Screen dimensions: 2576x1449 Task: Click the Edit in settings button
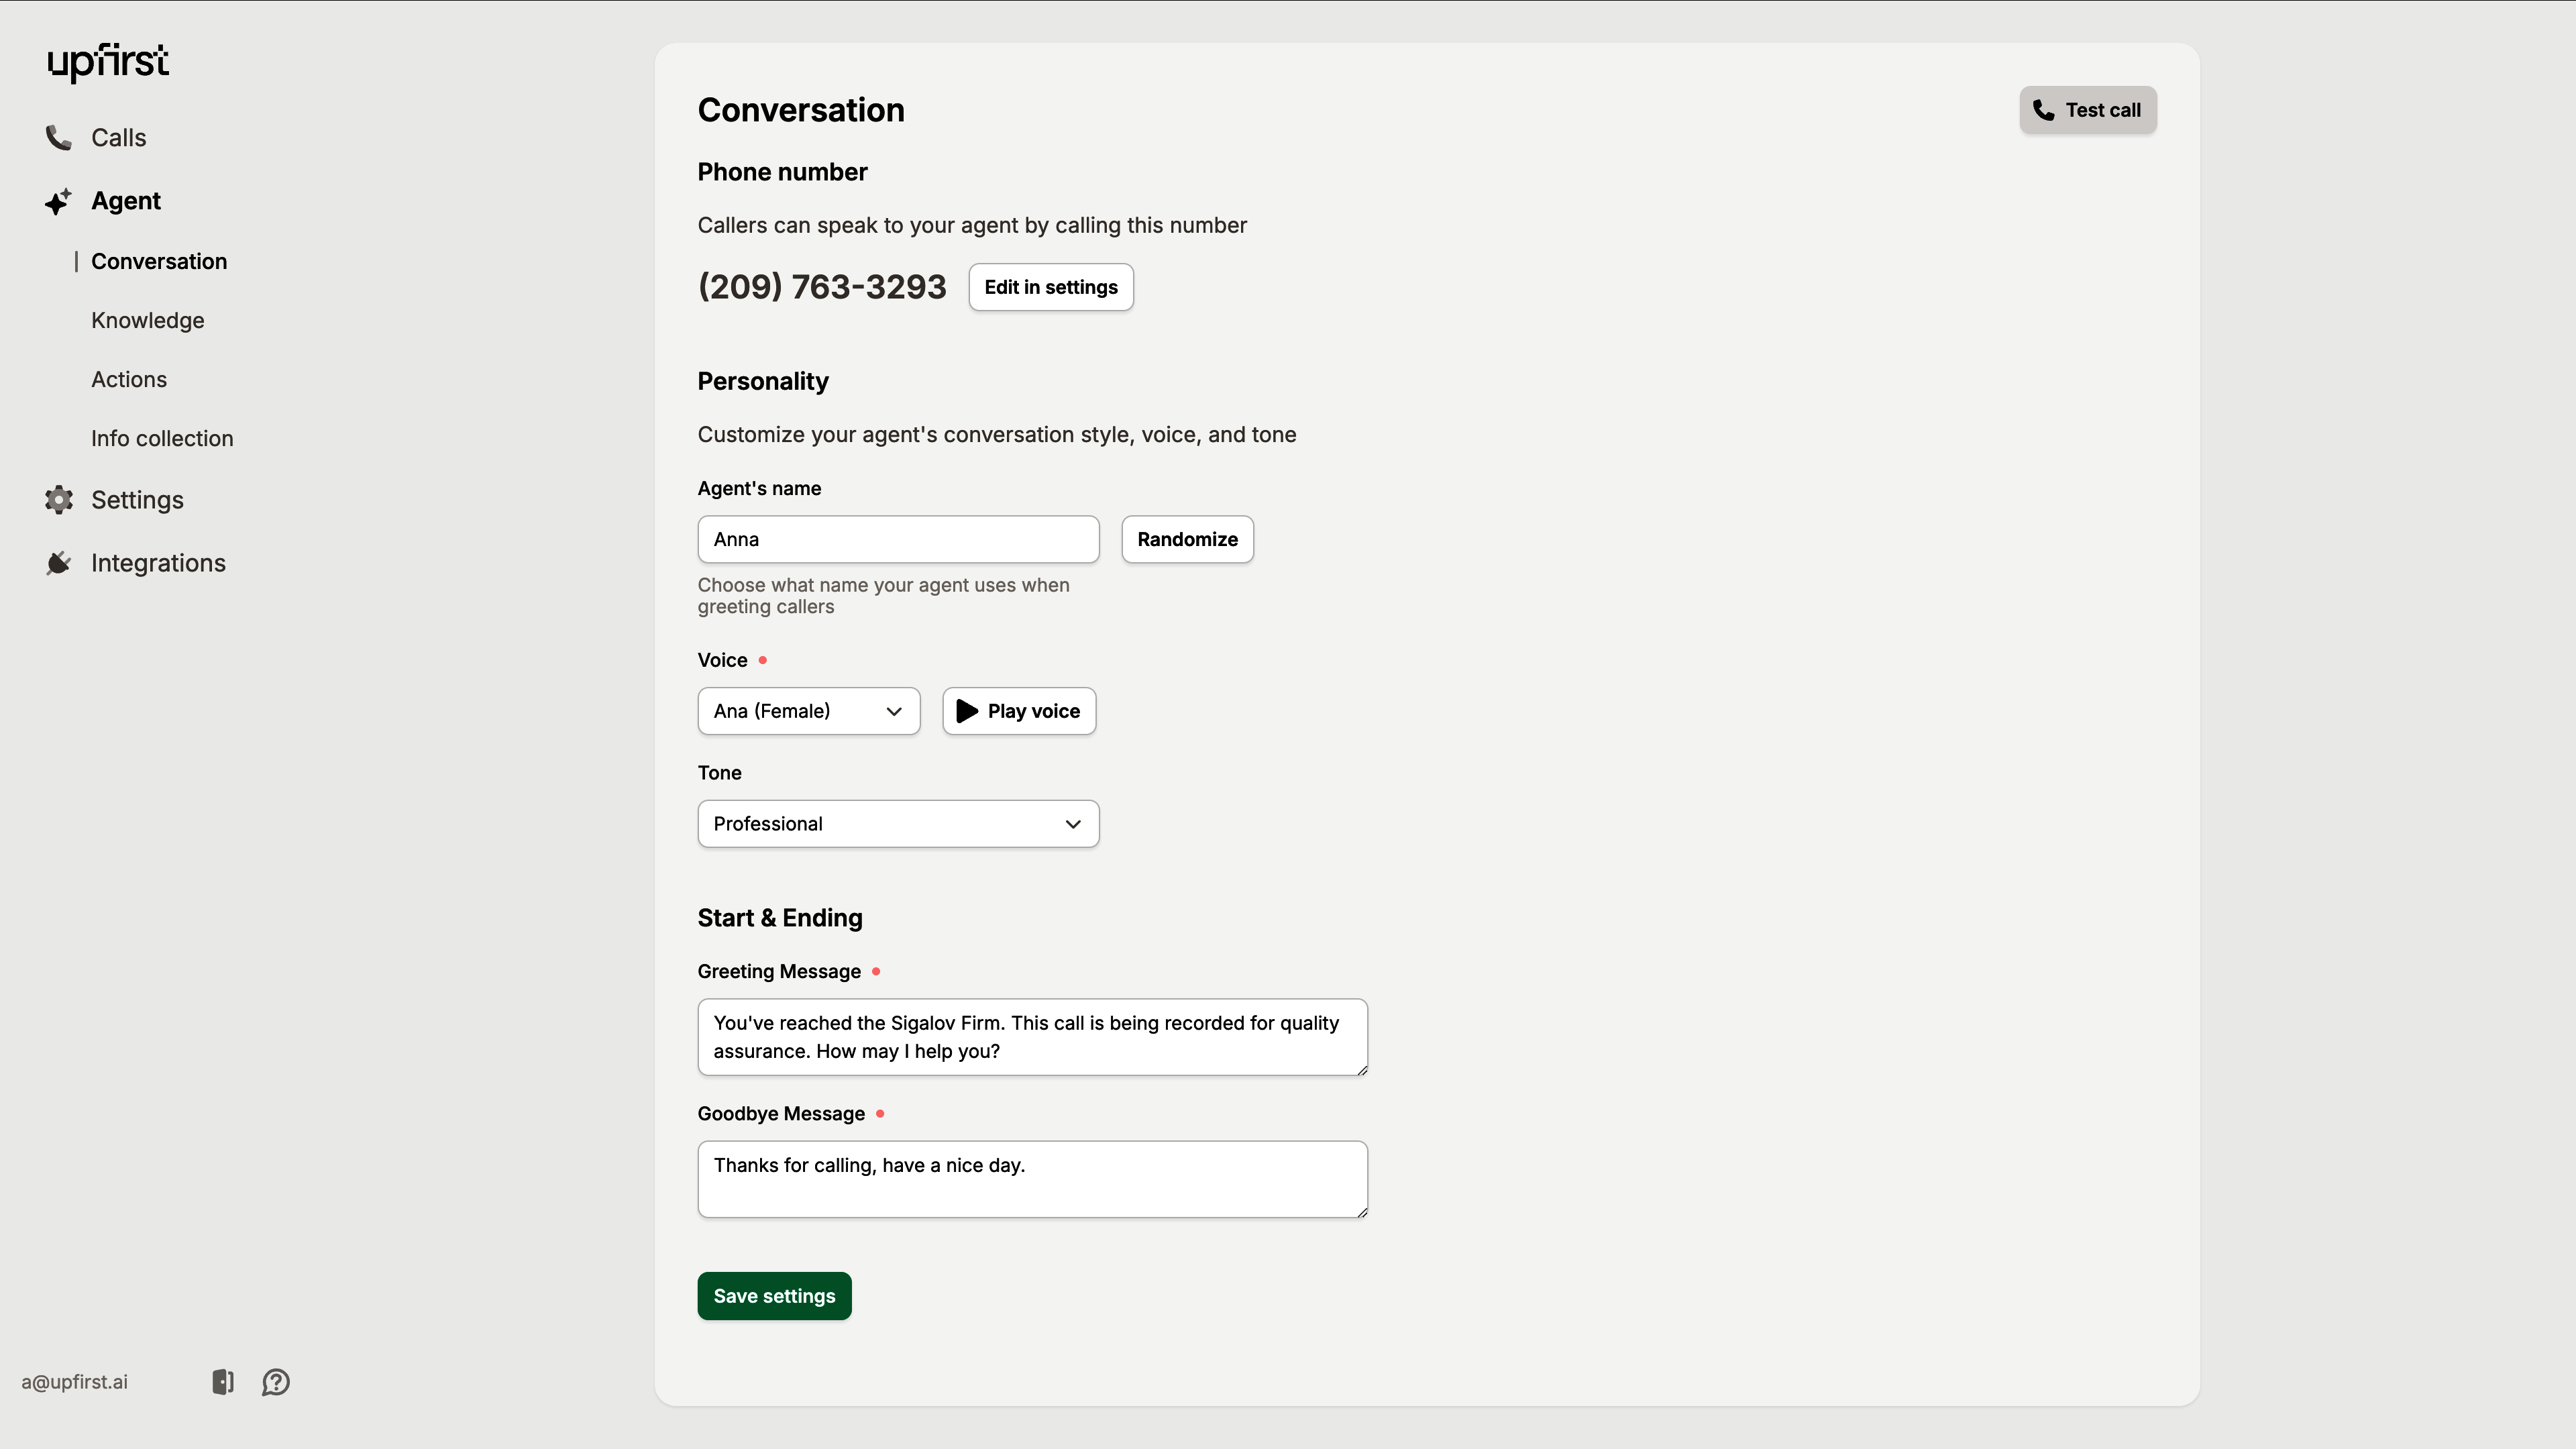click(1050, 287)
